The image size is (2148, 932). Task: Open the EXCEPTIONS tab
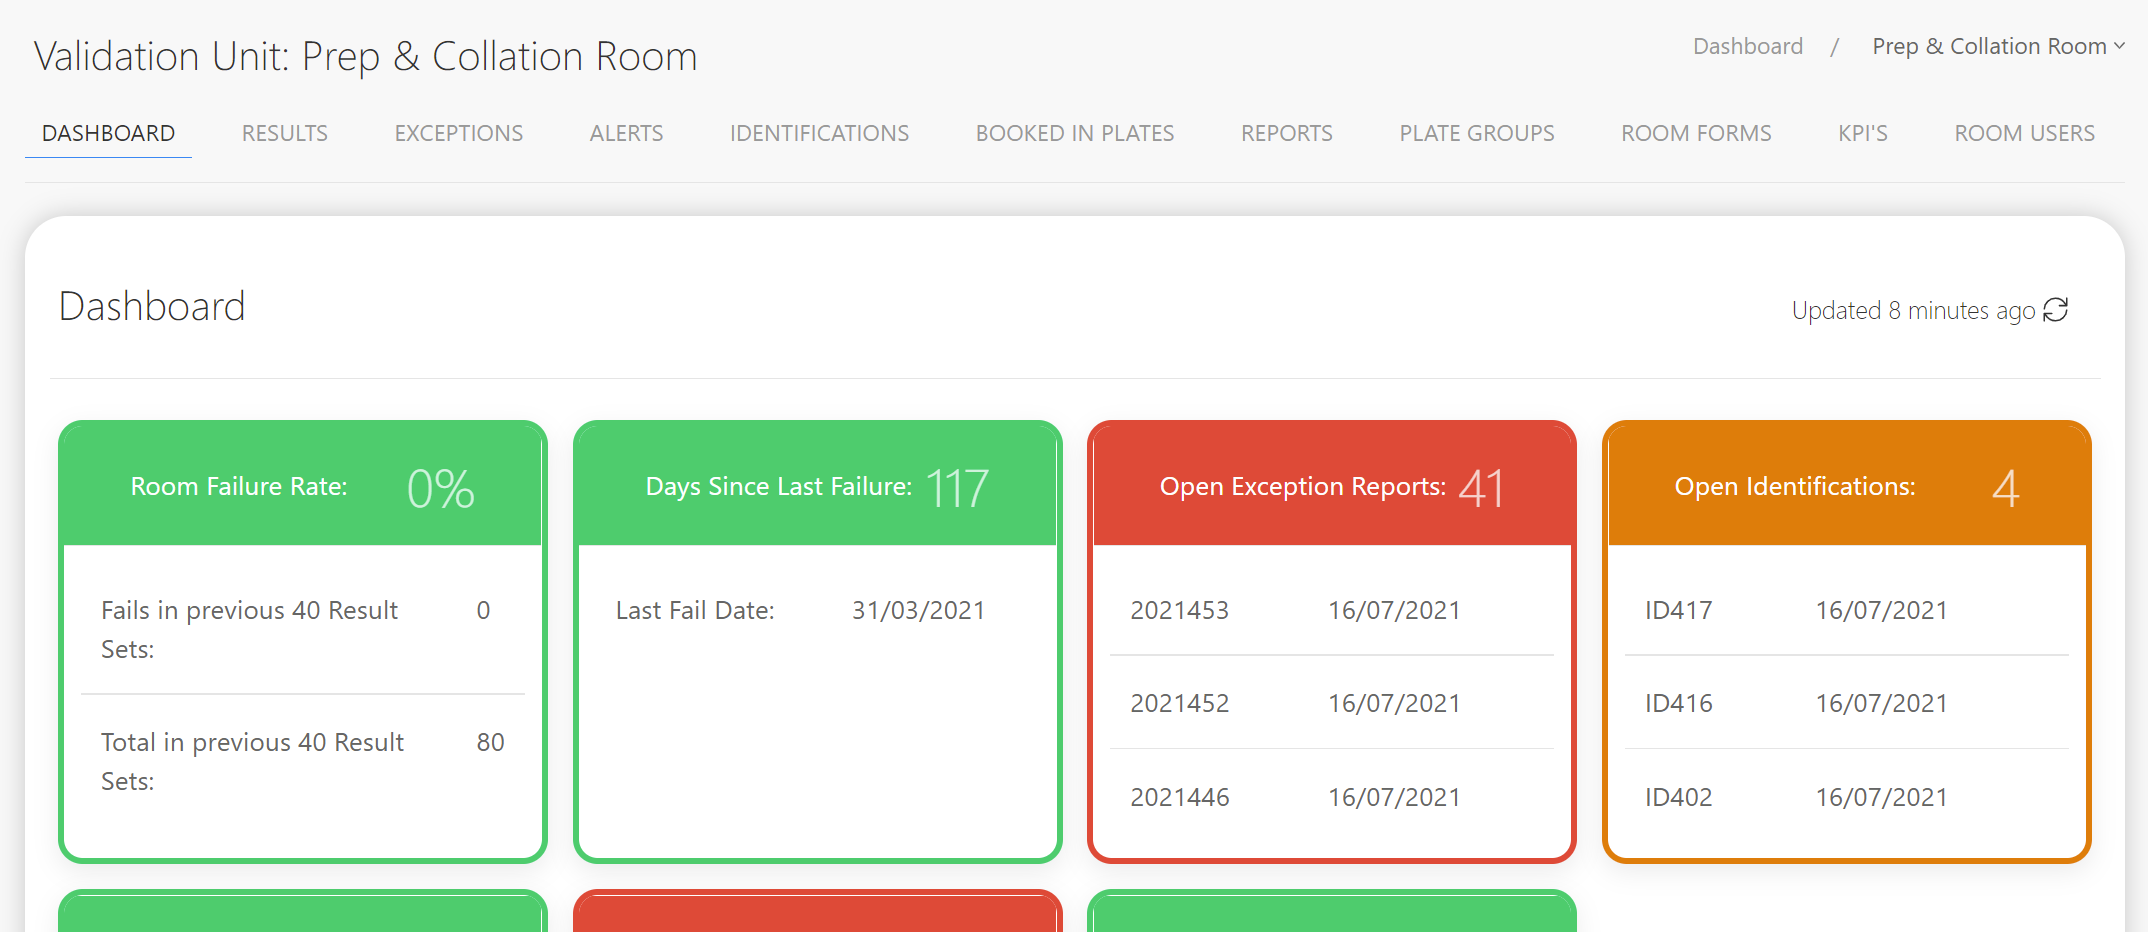pyautogui.click(x=459, y=133)
